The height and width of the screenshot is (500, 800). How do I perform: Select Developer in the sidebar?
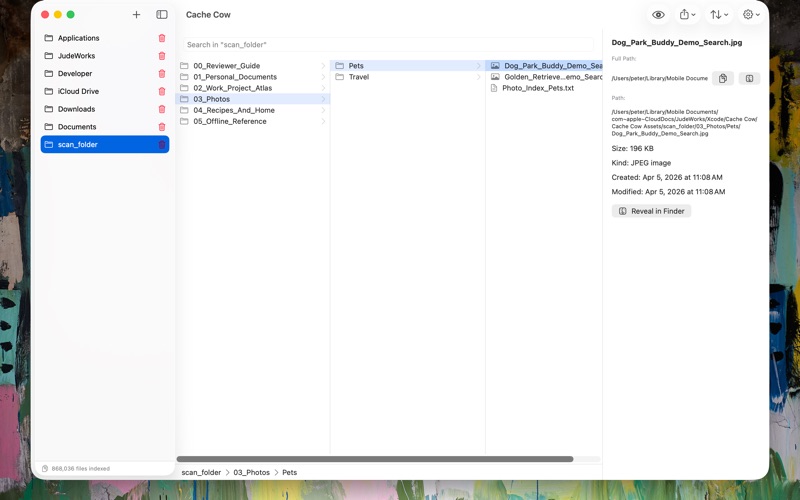click(105, 73)
